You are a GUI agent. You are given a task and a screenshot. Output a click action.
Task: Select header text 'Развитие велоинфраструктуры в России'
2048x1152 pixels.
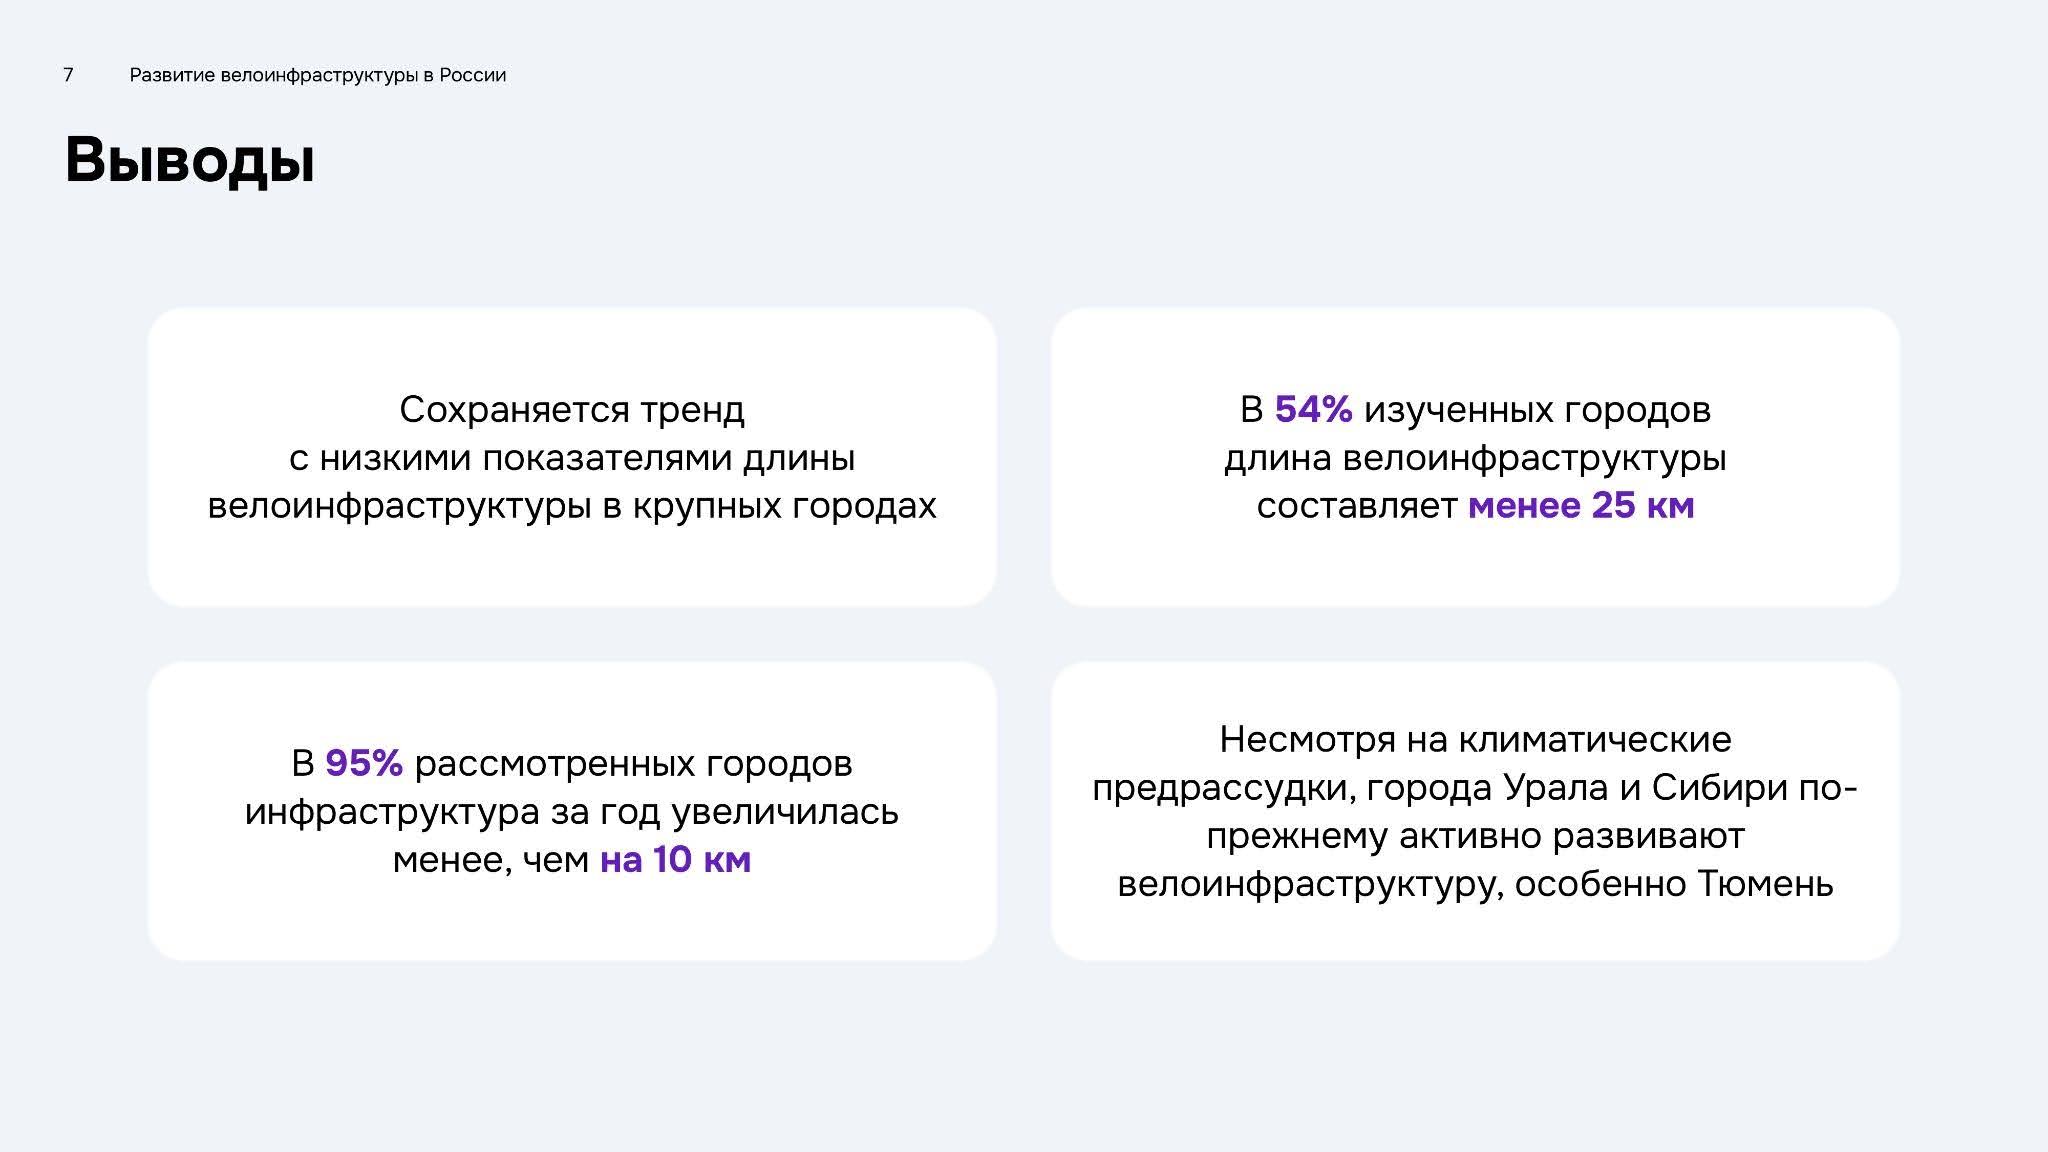(x=318, y=75)
